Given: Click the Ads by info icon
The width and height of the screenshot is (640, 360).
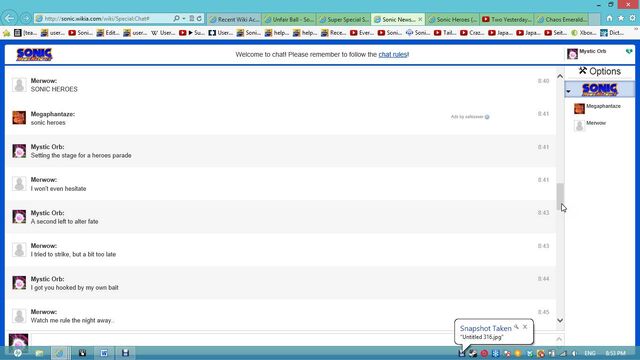Looking at the screenshot, I should tap(487, 117).
